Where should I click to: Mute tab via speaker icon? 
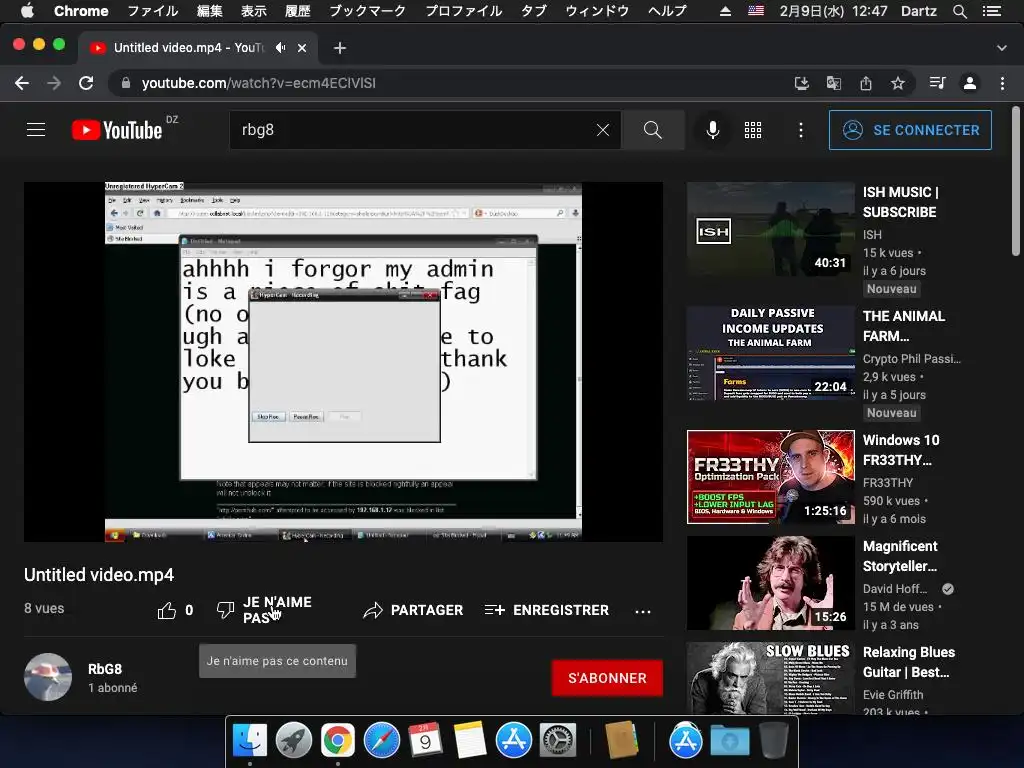pyautogui.click(x=281, y=48)
